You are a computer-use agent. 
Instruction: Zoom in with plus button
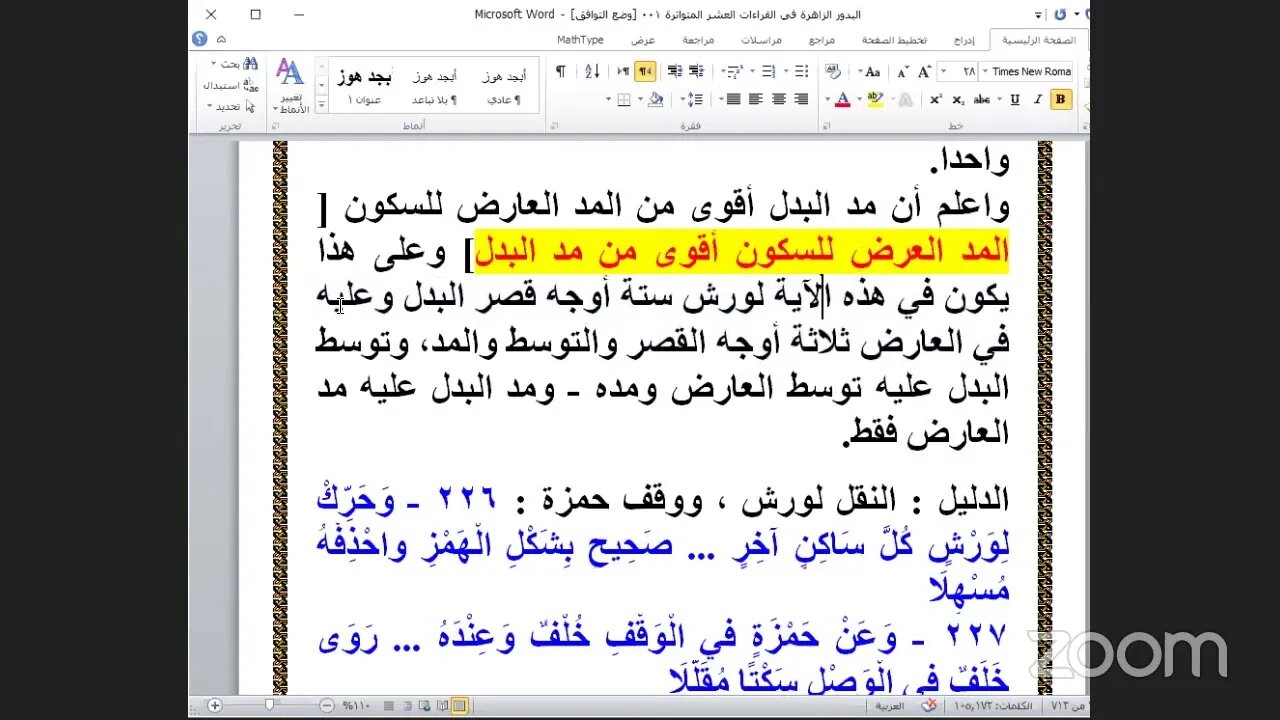click(215, 705)
